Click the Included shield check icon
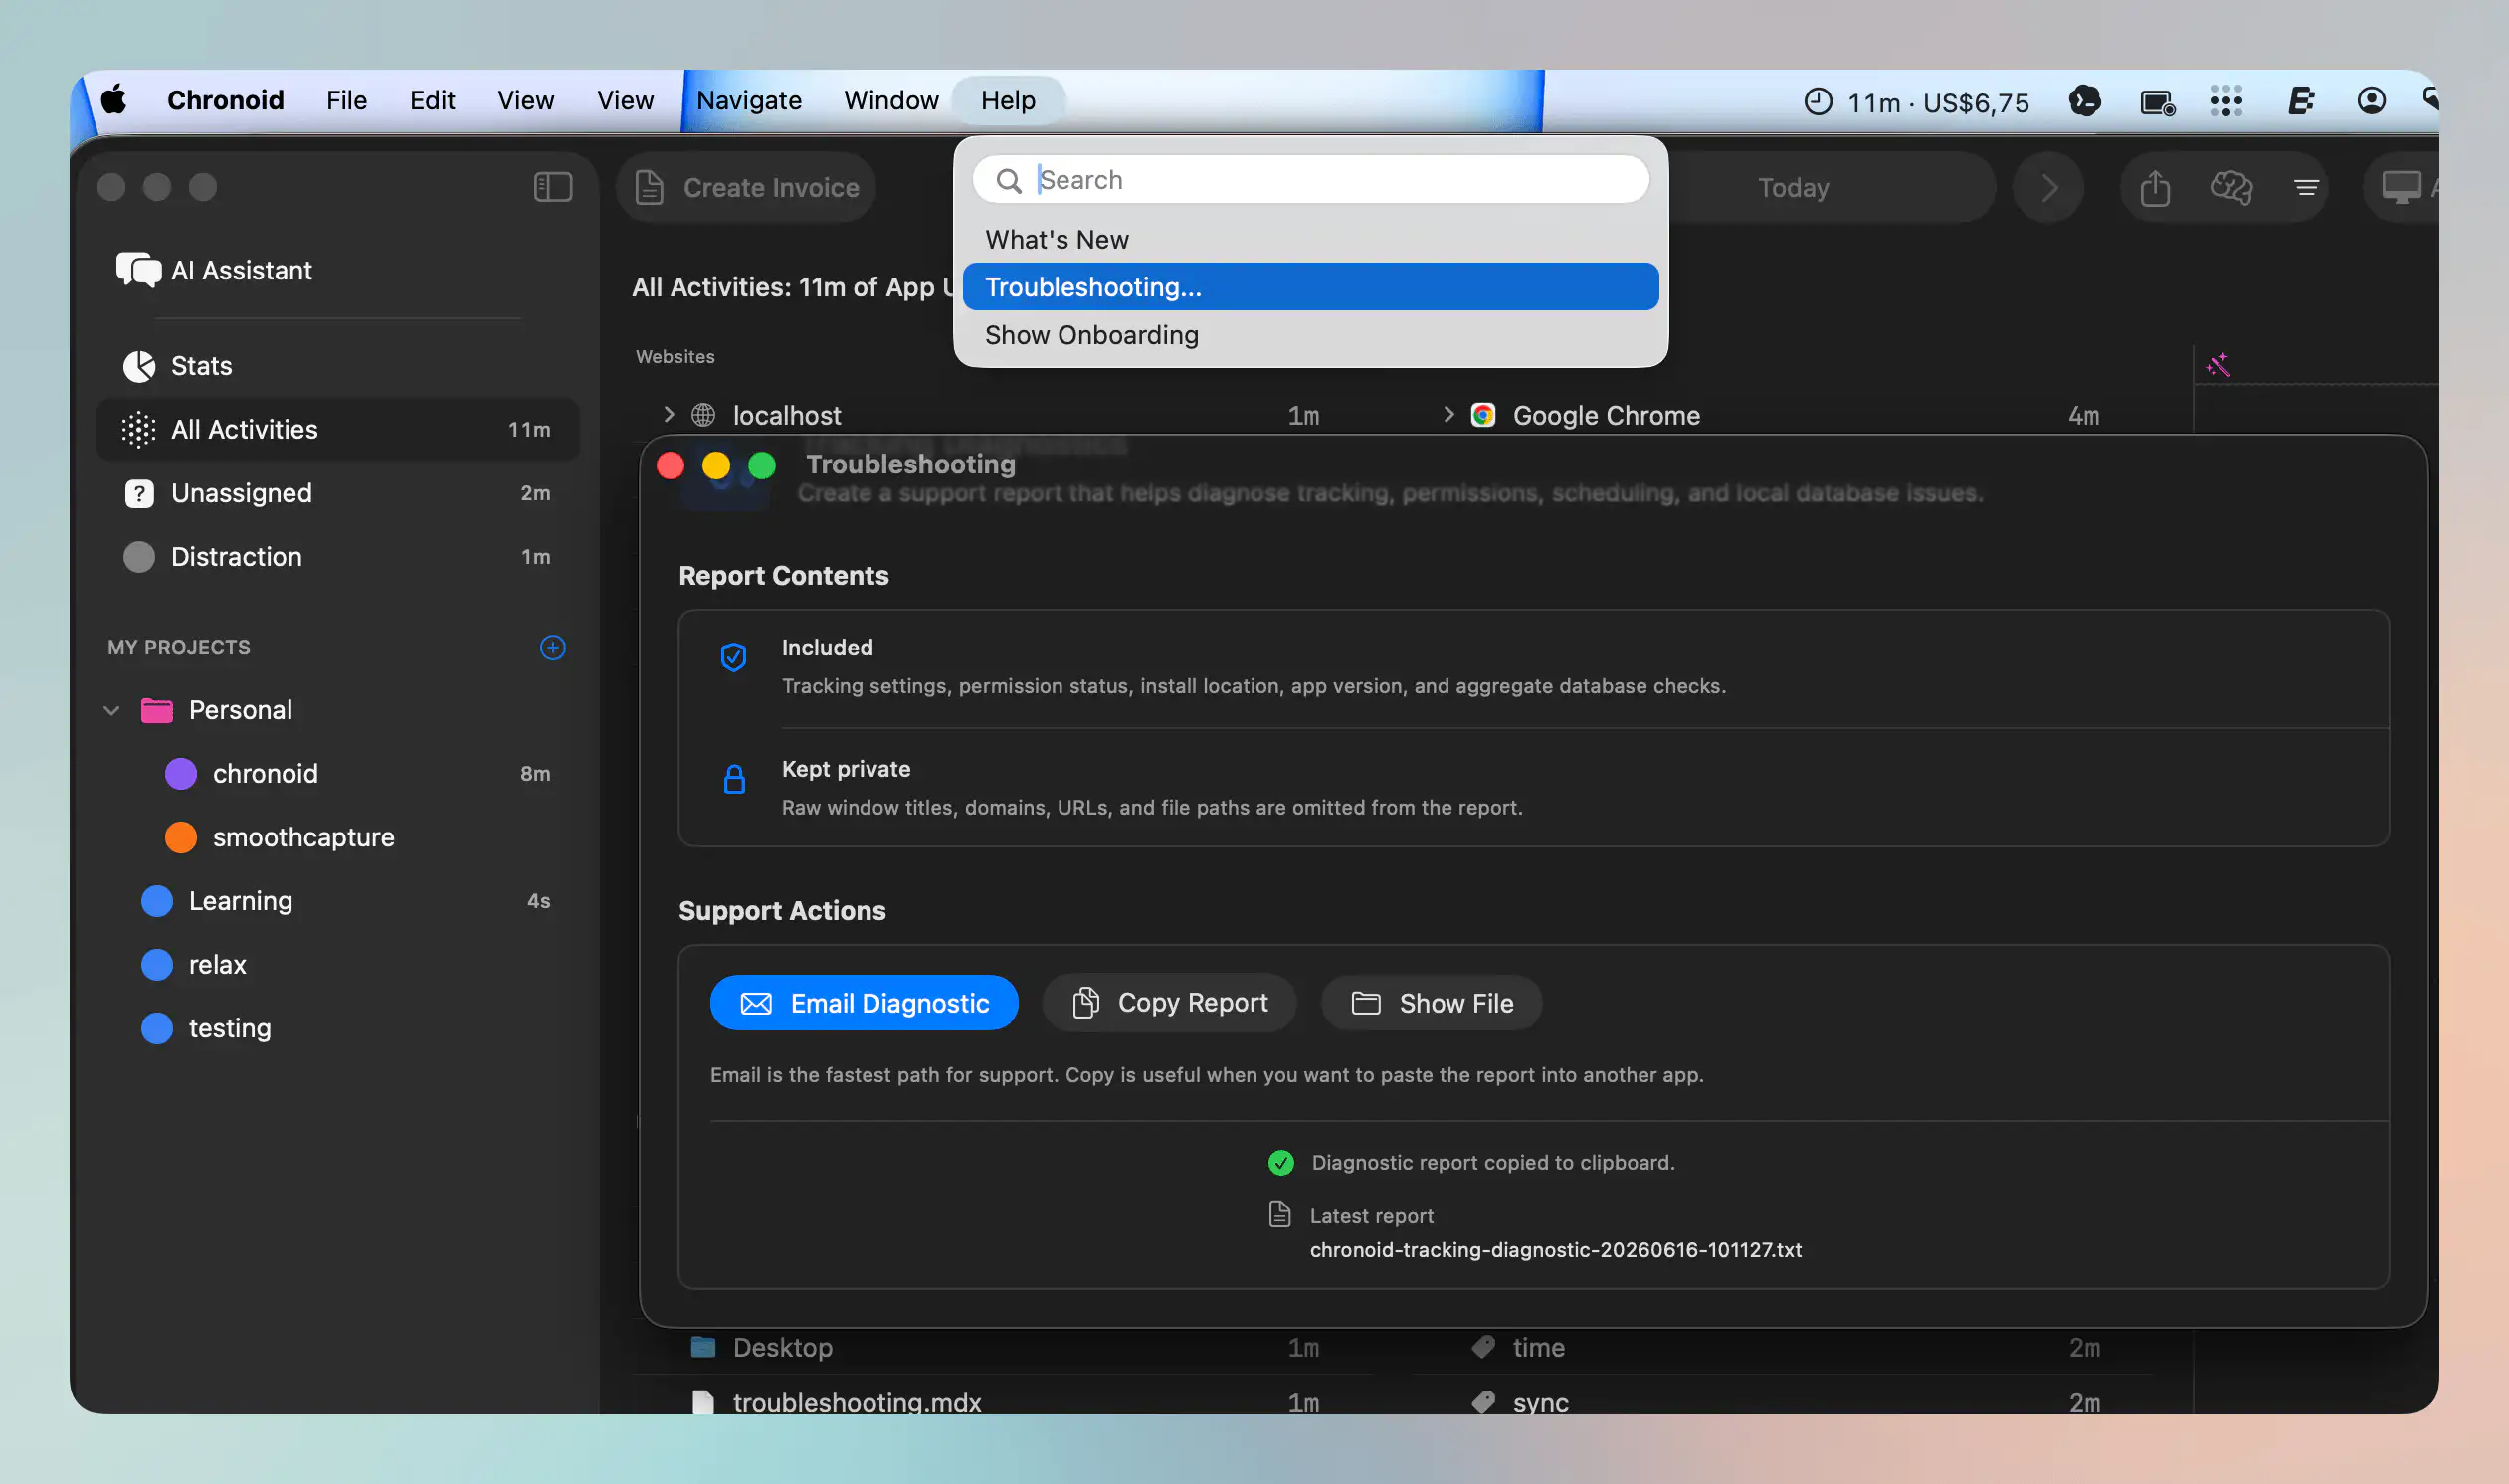The height and width of the screenshot is (1484, 2509). 734,657
